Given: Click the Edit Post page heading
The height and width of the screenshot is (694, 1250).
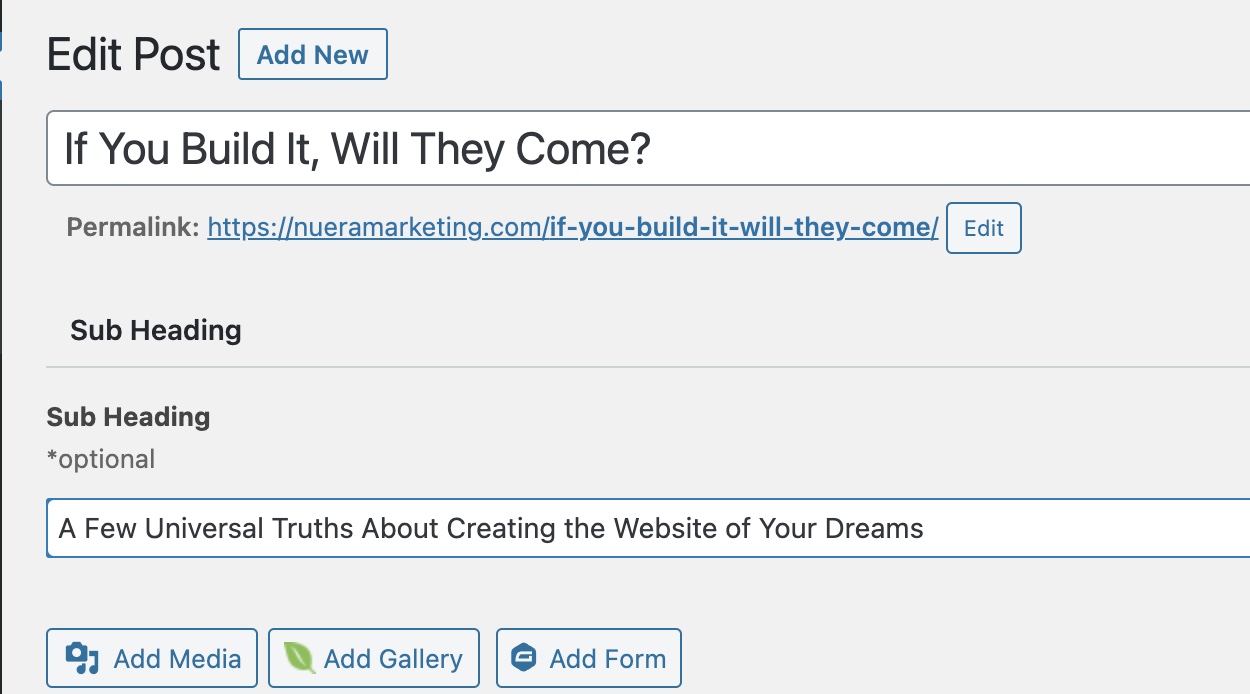Looking at the screenshot, I should click(x=133, y=55).
